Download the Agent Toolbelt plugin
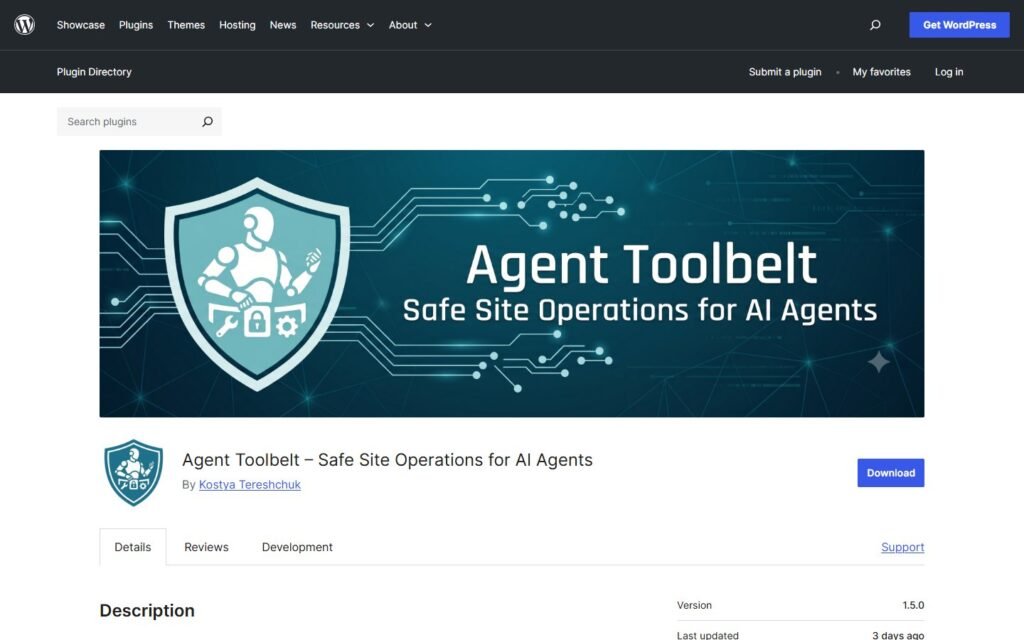1024x640 pixels. (x=891, y=473)
